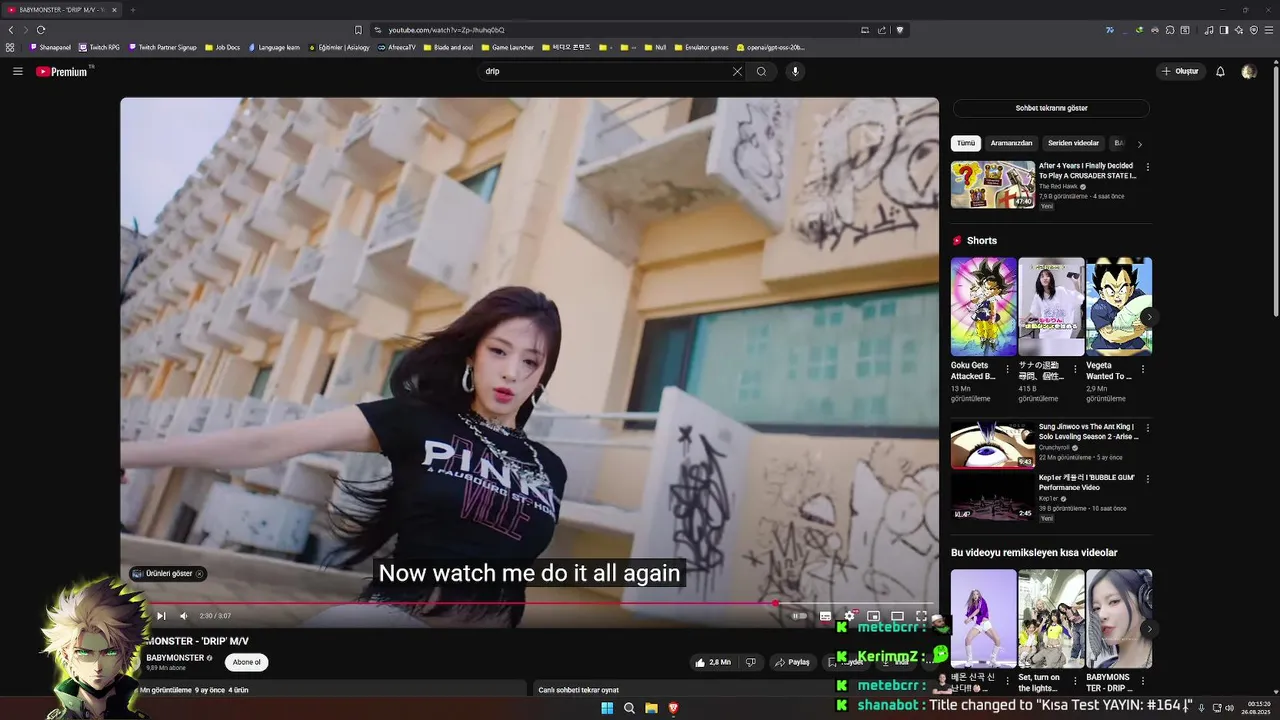
Task: Open Language learn bookmark
Action: pyautogui.click(x=273, y=47)
